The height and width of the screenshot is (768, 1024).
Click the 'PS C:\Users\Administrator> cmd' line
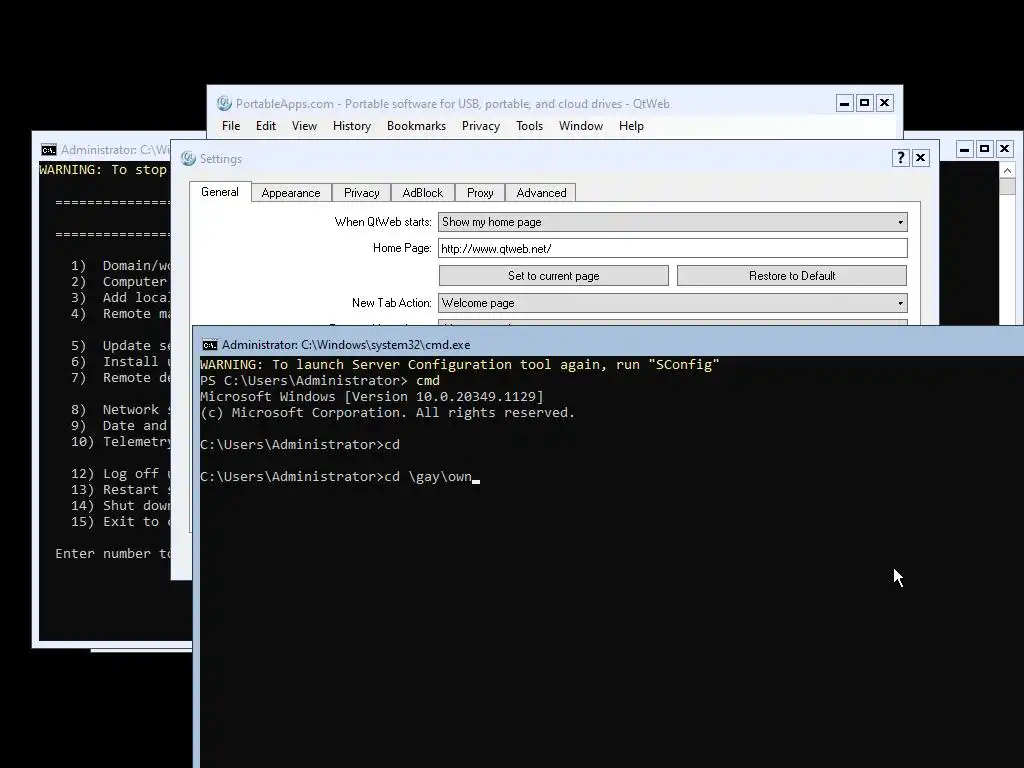320,381
